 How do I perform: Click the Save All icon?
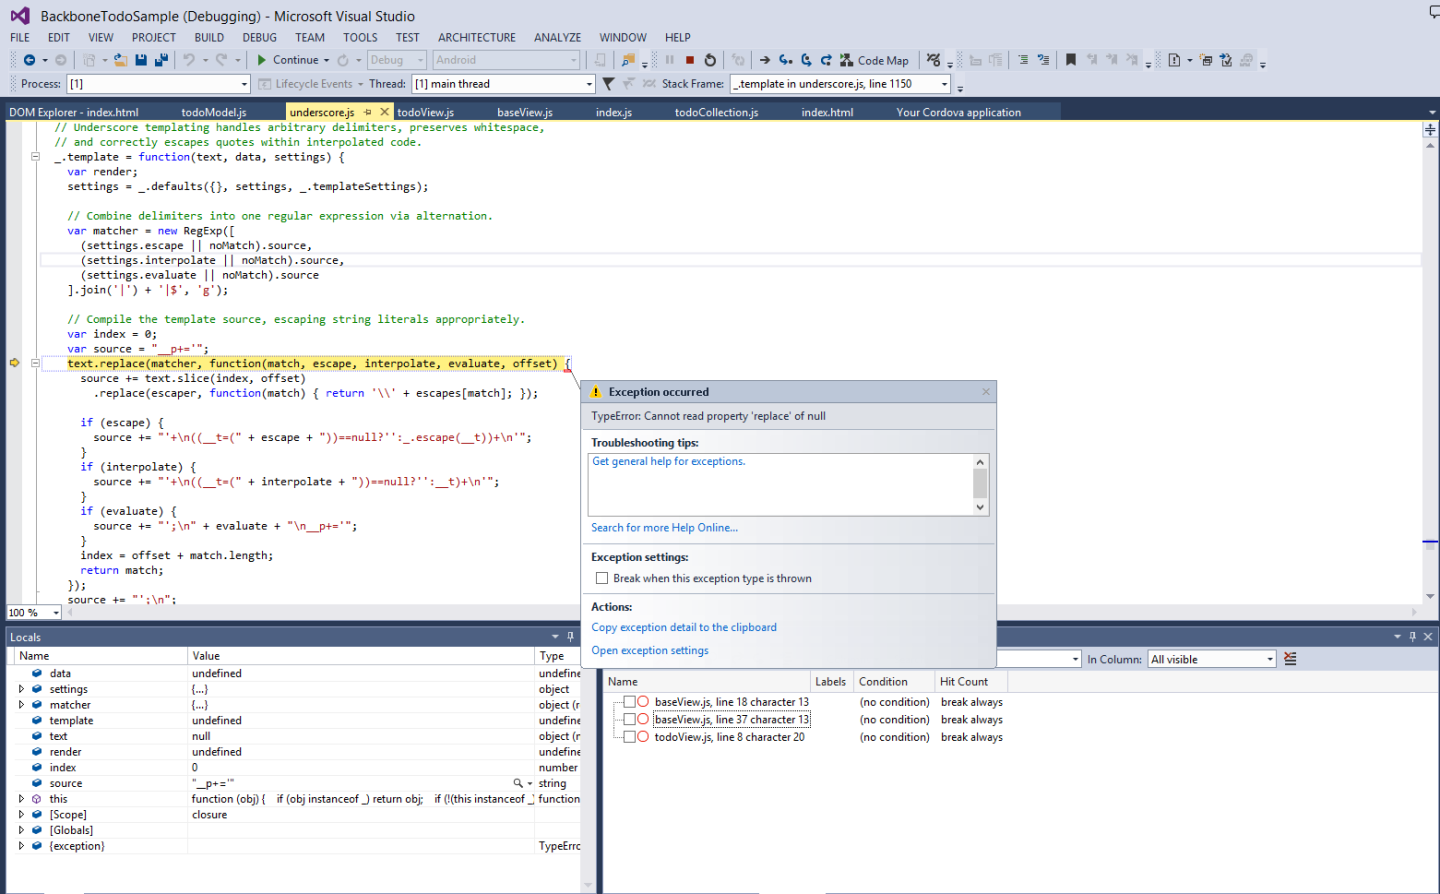tap(160, 60)
